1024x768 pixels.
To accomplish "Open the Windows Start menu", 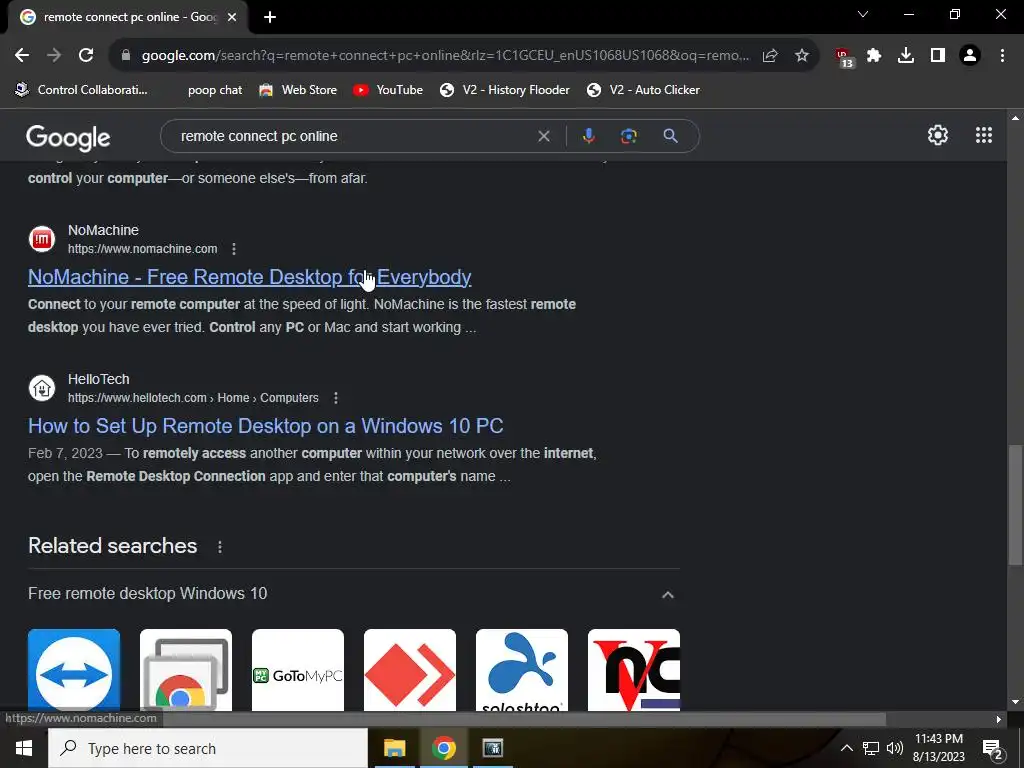I will coord(24,748).
